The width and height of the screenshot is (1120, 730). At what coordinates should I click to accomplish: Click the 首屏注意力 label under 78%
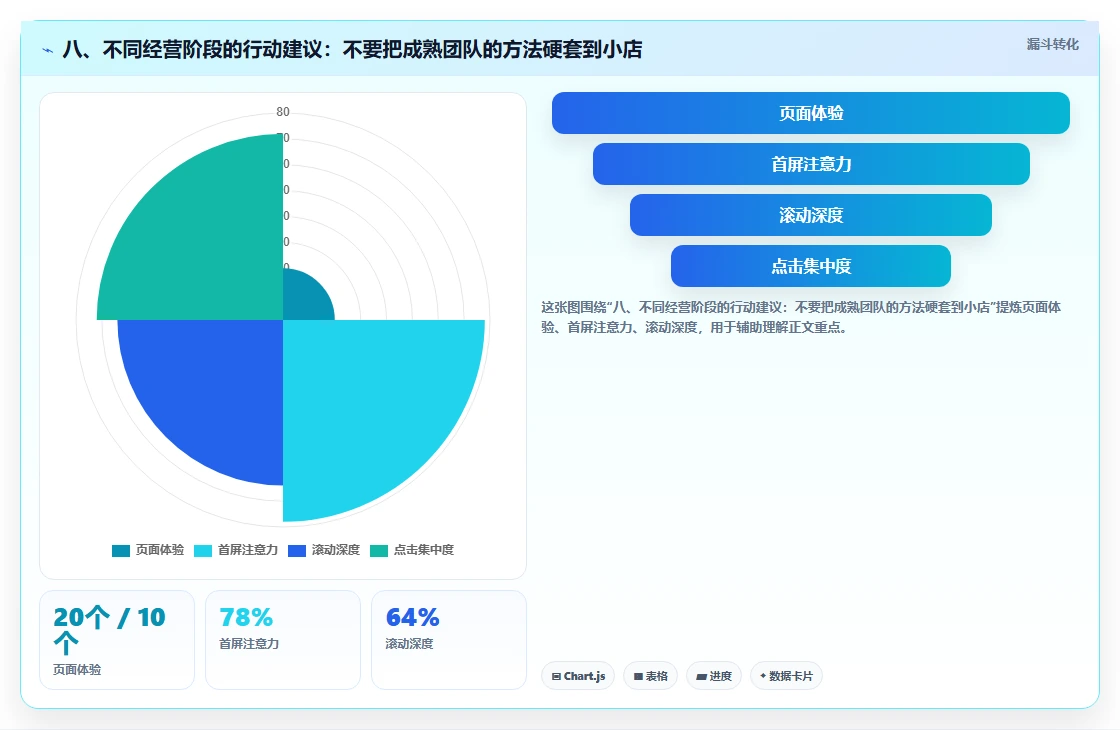click(x=249, y=644)
